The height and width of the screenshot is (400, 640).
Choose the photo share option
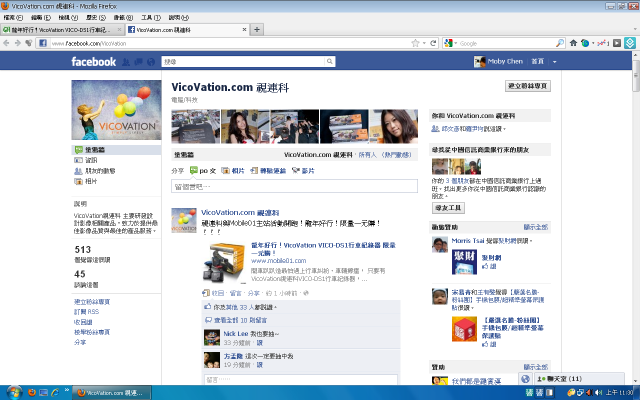point(233,171)
